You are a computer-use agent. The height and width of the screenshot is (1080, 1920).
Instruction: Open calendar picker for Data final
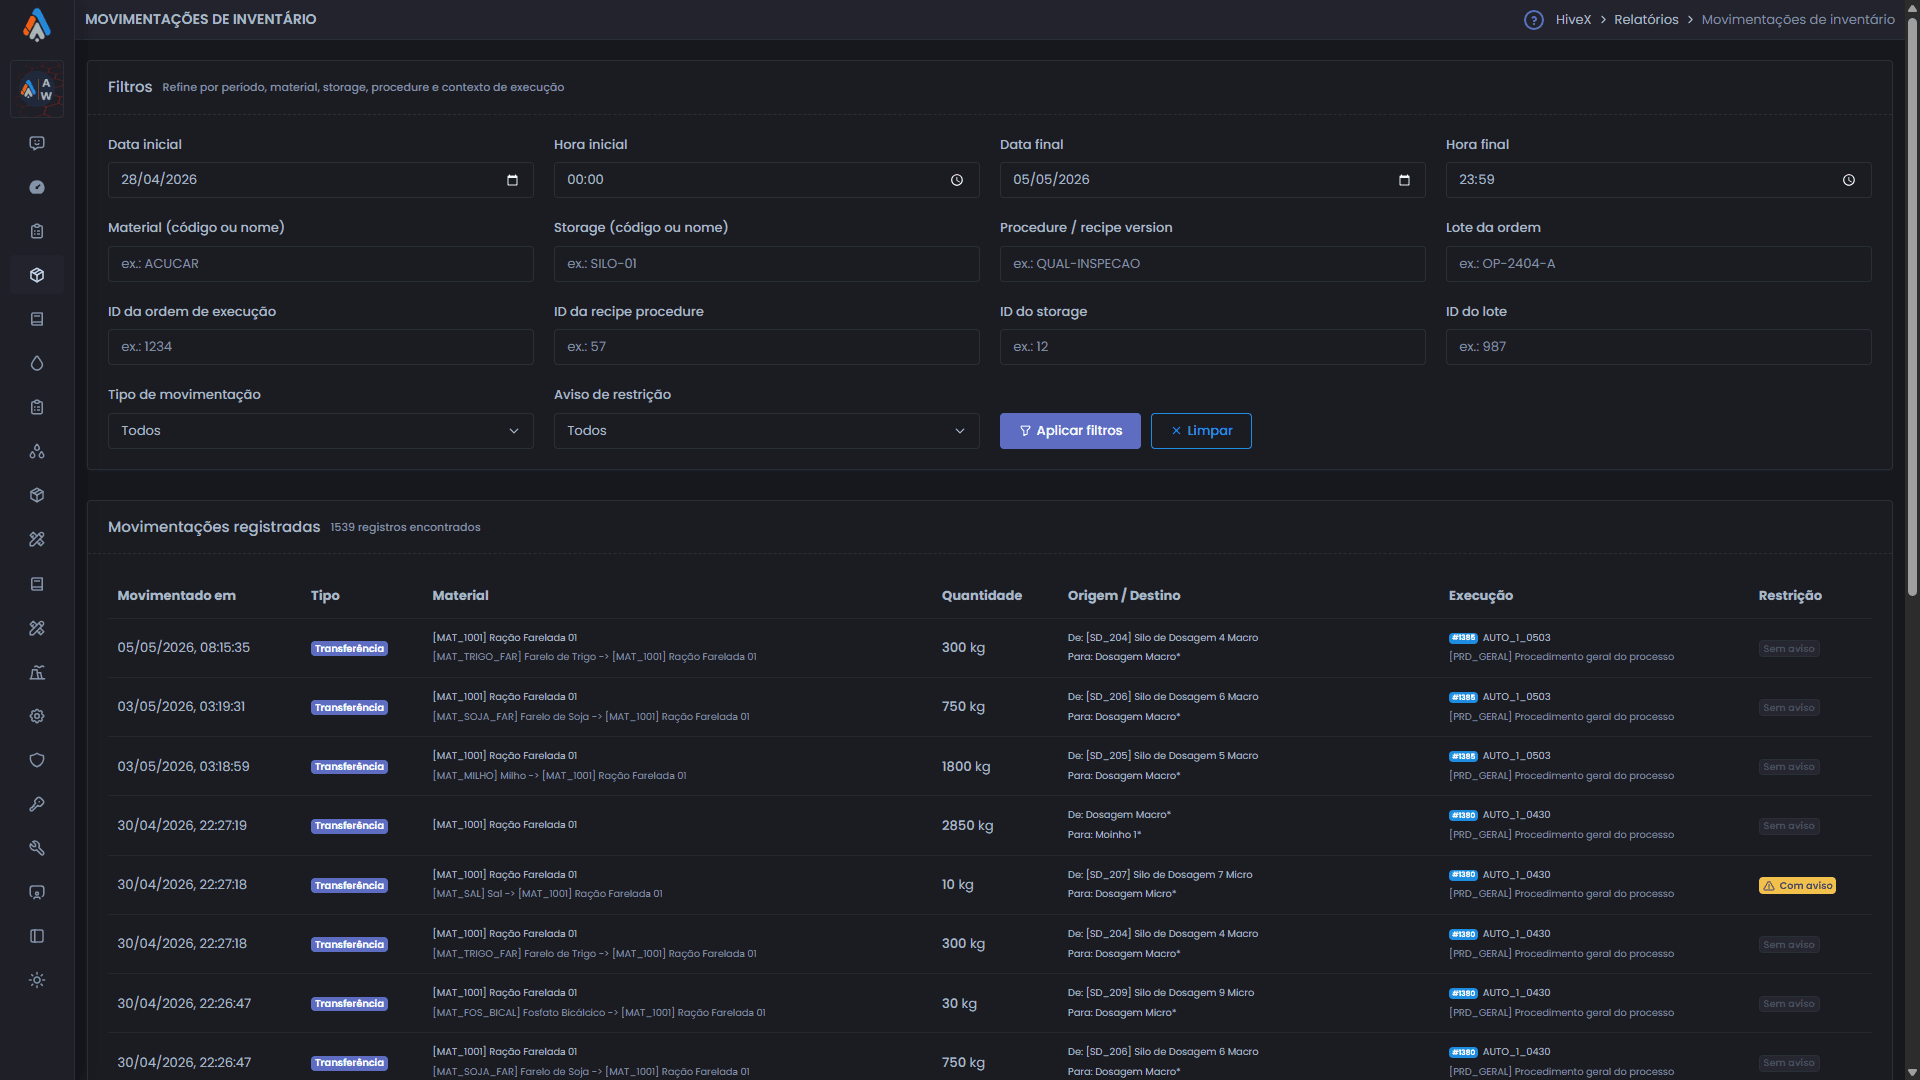1404,180
